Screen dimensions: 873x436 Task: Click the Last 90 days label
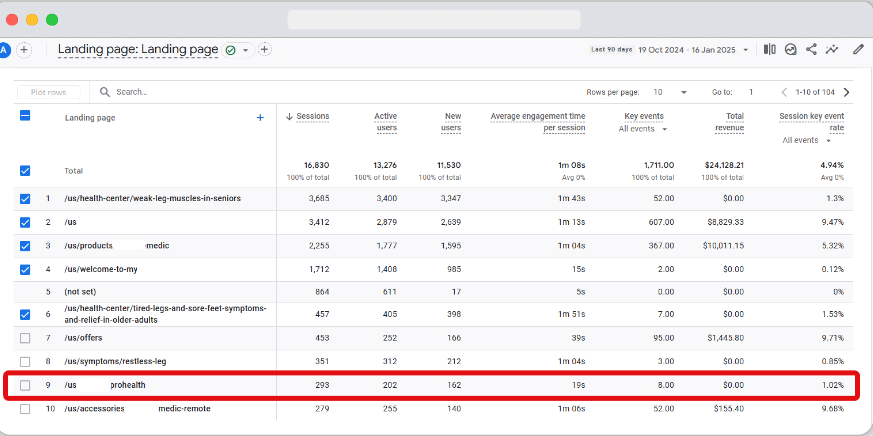[611, 50]
